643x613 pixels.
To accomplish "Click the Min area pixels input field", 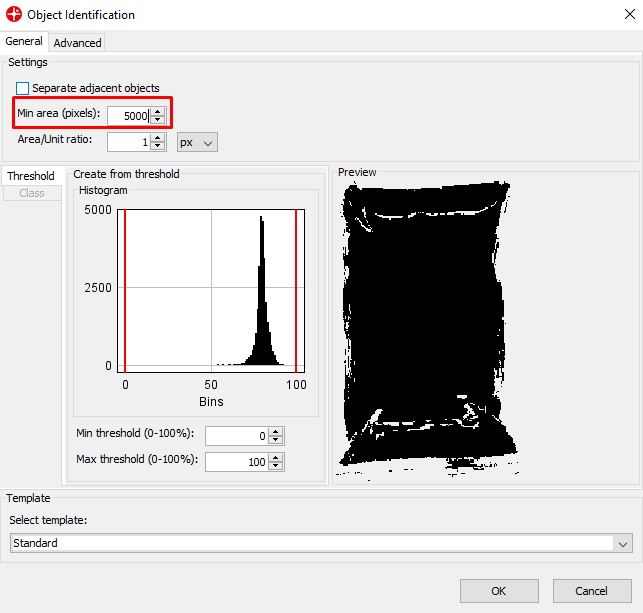I will coord(128,116).
